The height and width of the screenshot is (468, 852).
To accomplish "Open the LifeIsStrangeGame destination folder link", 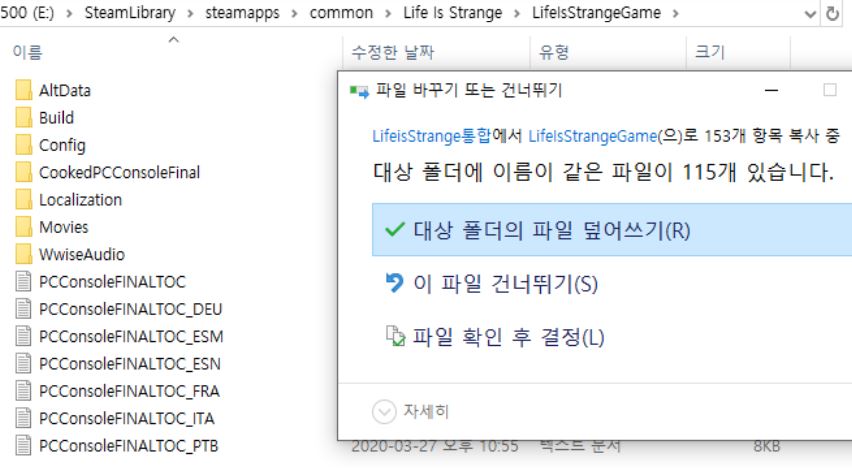I will click(593, 135).
